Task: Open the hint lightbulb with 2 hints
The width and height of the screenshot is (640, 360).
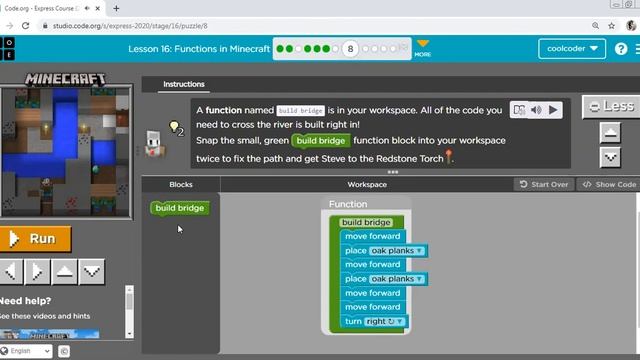Action: pos(176,128)
